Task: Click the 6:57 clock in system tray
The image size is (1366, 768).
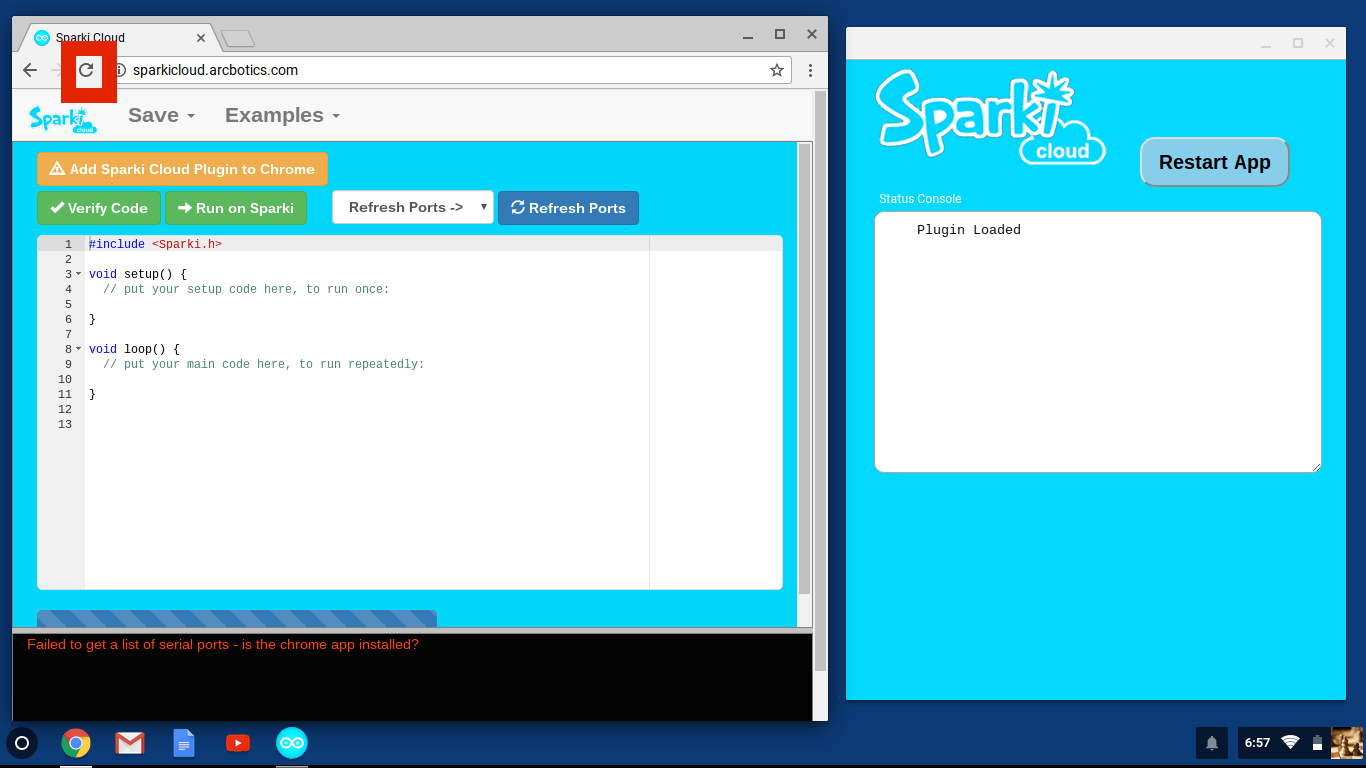Action: pos(1257,743)
